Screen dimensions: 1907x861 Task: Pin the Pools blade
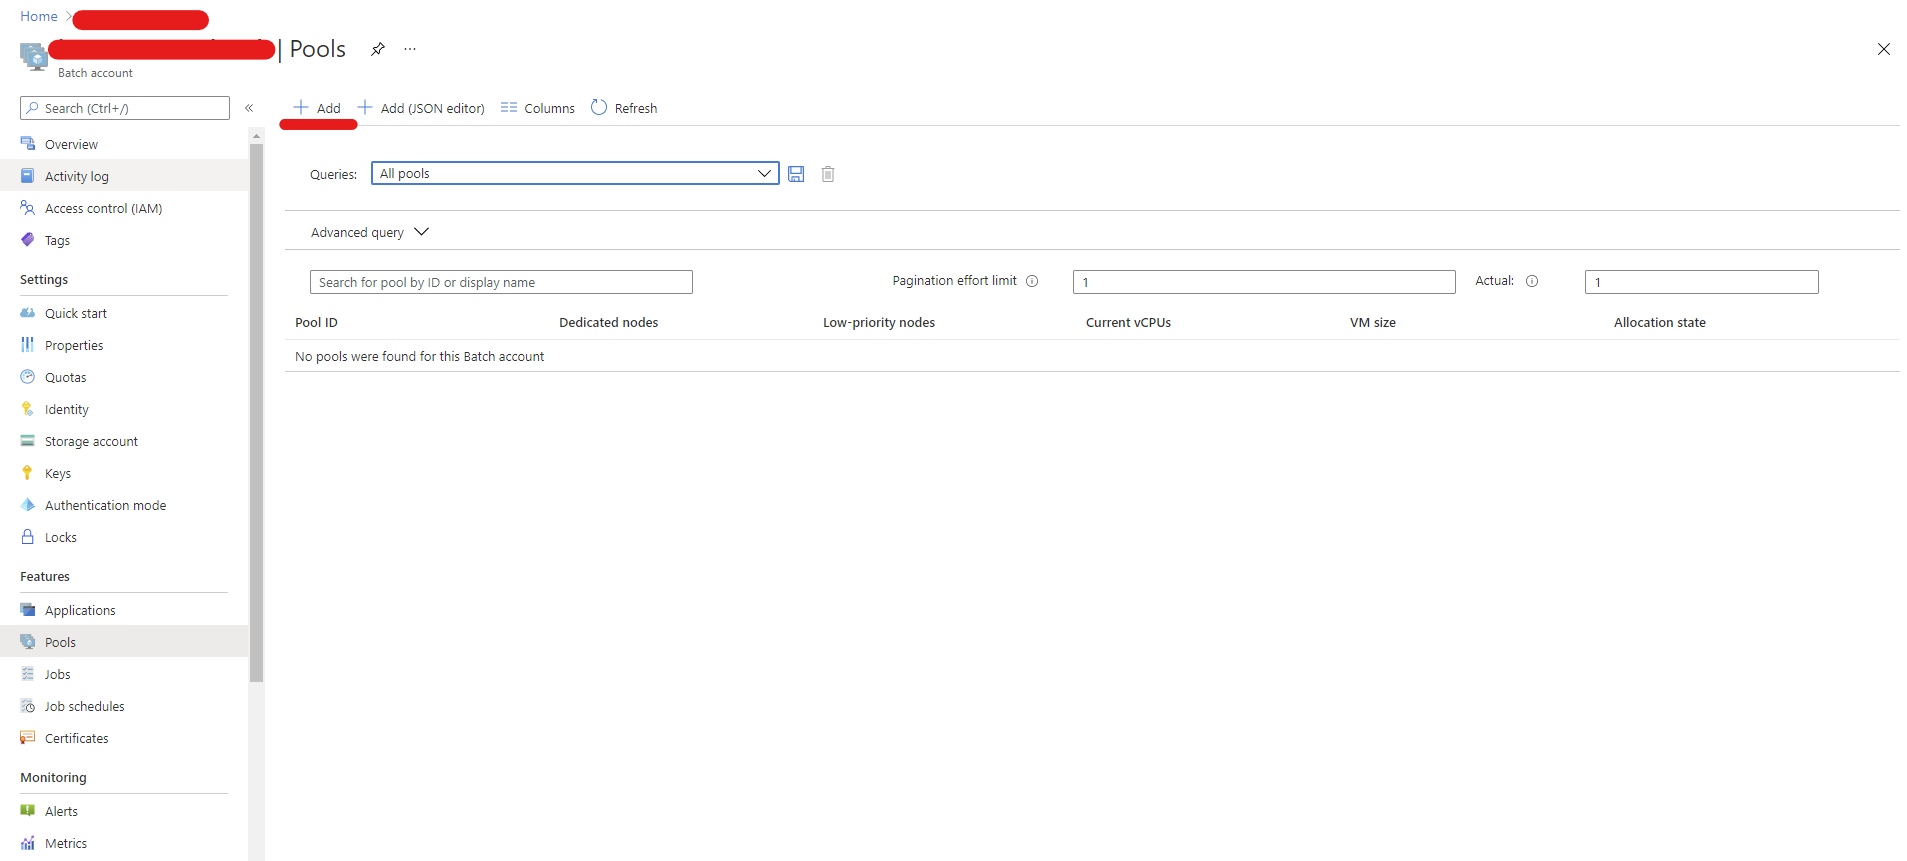point(377,49)
